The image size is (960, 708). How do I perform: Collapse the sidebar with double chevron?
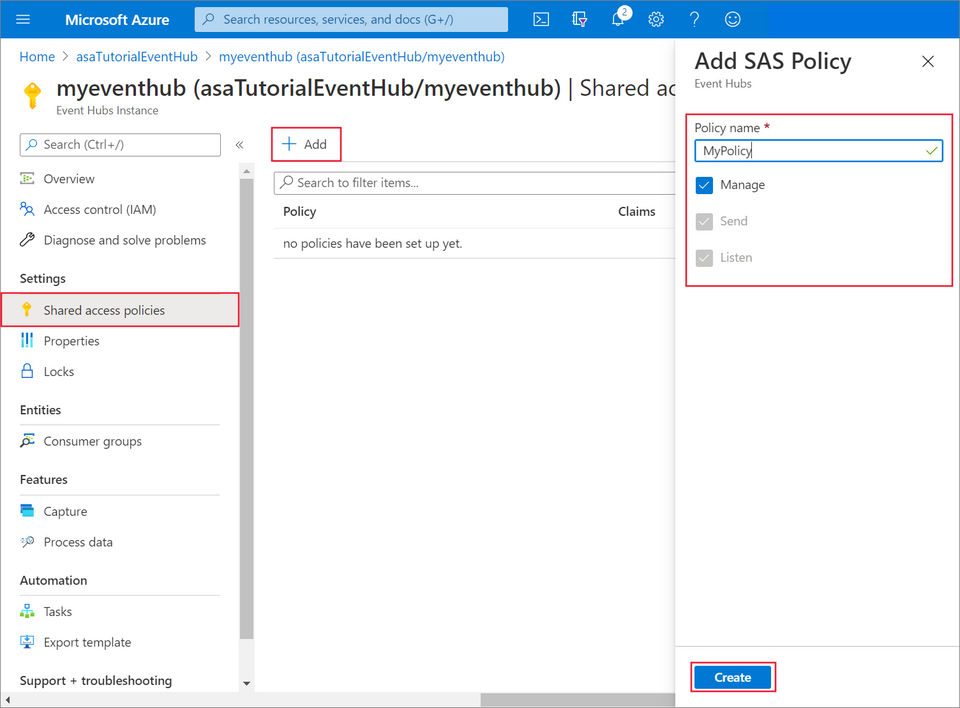click(239, 145)
